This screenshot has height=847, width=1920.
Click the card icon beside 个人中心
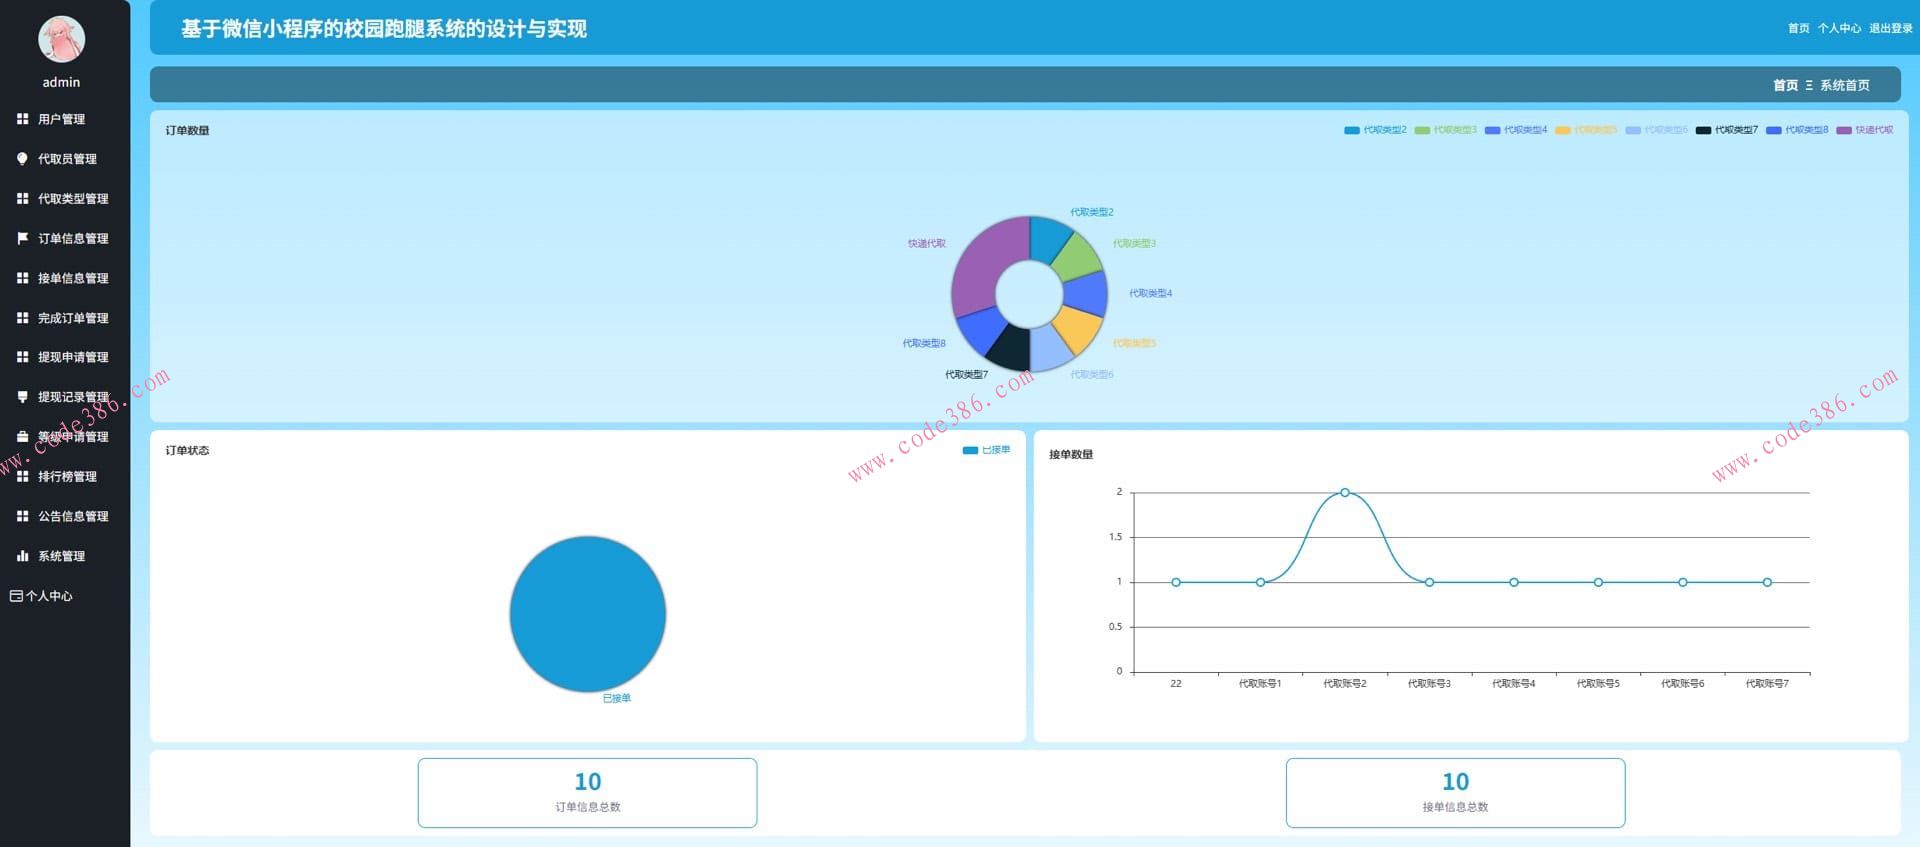(x=16, y=596)
